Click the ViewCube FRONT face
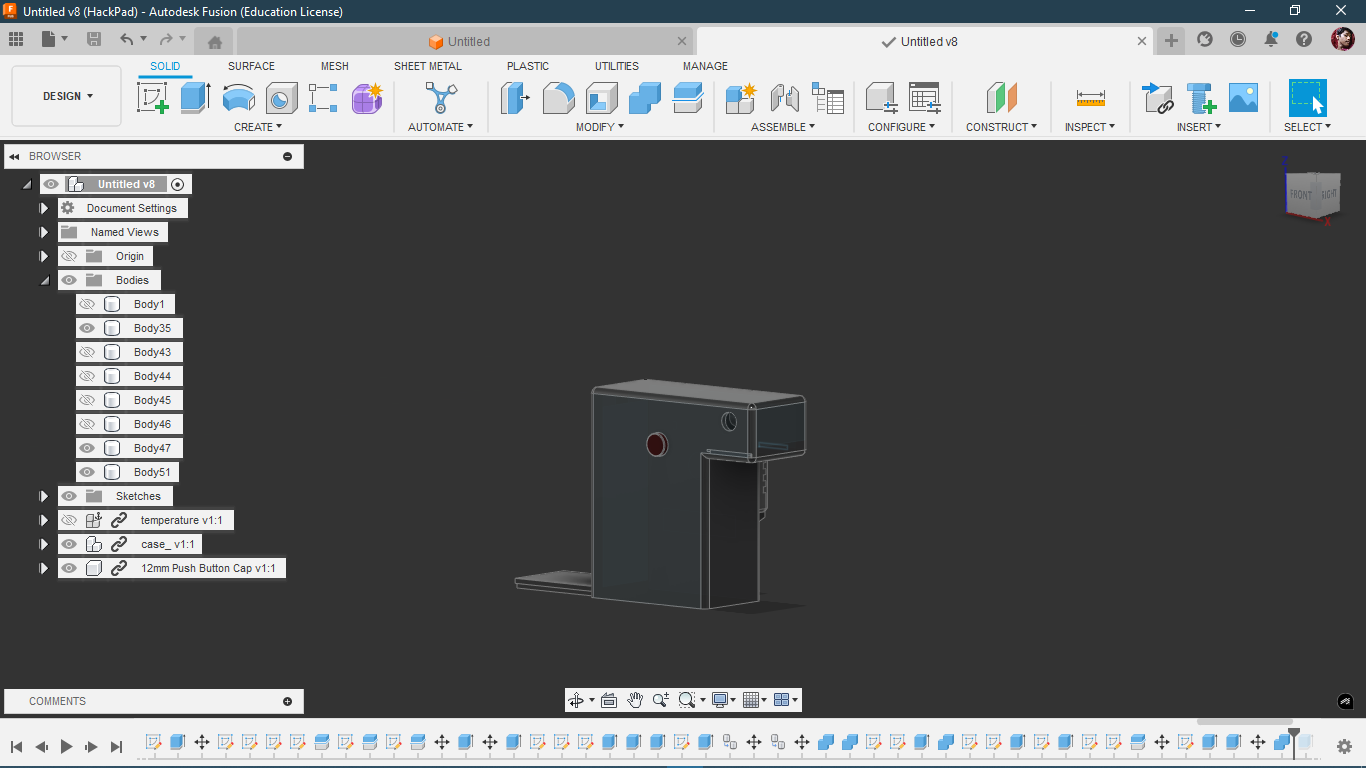The height and width of the screenshot is (768, 1366). [x=1300, y=194]
